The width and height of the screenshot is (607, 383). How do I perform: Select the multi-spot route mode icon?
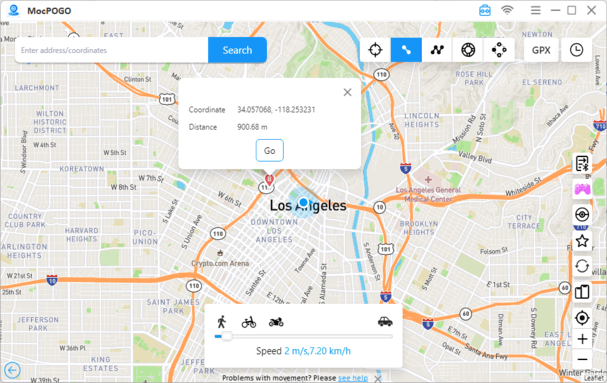pos(437,50)
